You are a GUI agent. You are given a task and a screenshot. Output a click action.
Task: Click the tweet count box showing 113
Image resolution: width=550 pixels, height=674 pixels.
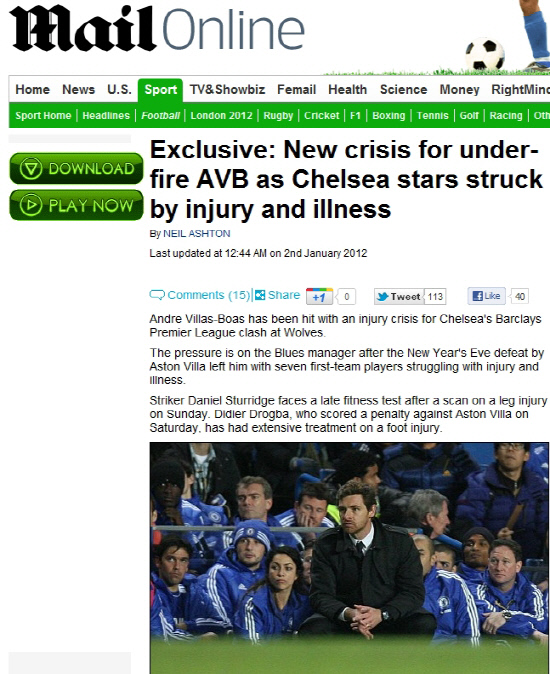(435, 297)
